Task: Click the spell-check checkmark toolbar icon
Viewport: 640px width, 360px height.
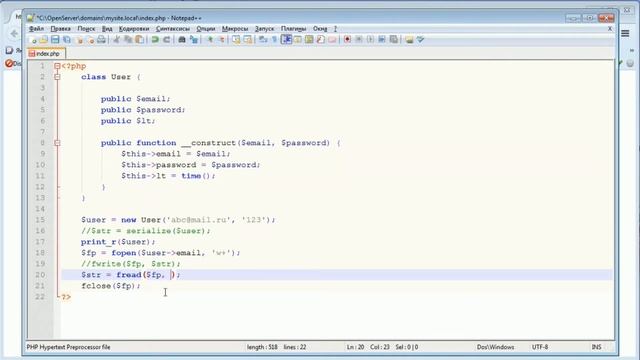Action: click(420, 40)
